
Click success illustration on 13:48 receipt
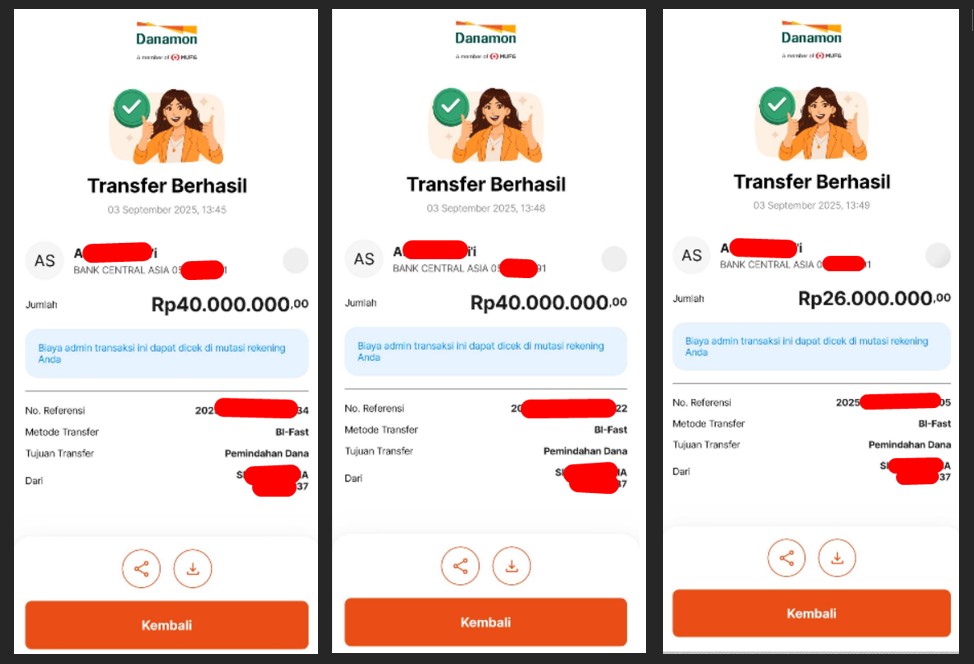coord(486,125)
